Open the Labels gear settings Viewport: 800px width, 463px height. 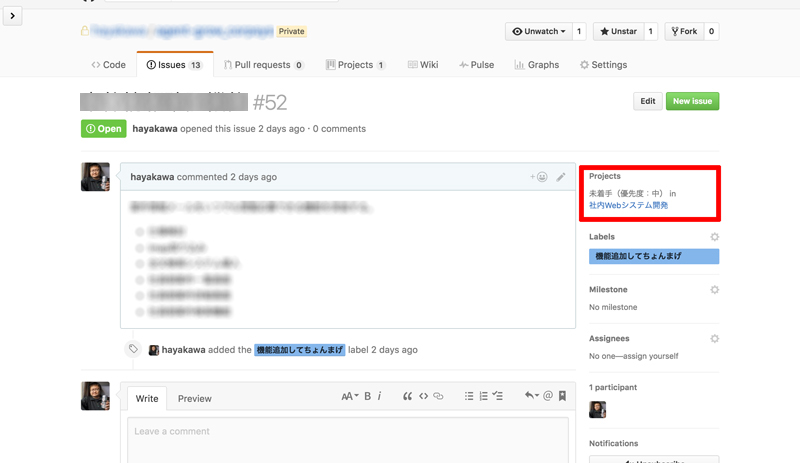click(714, 237)
